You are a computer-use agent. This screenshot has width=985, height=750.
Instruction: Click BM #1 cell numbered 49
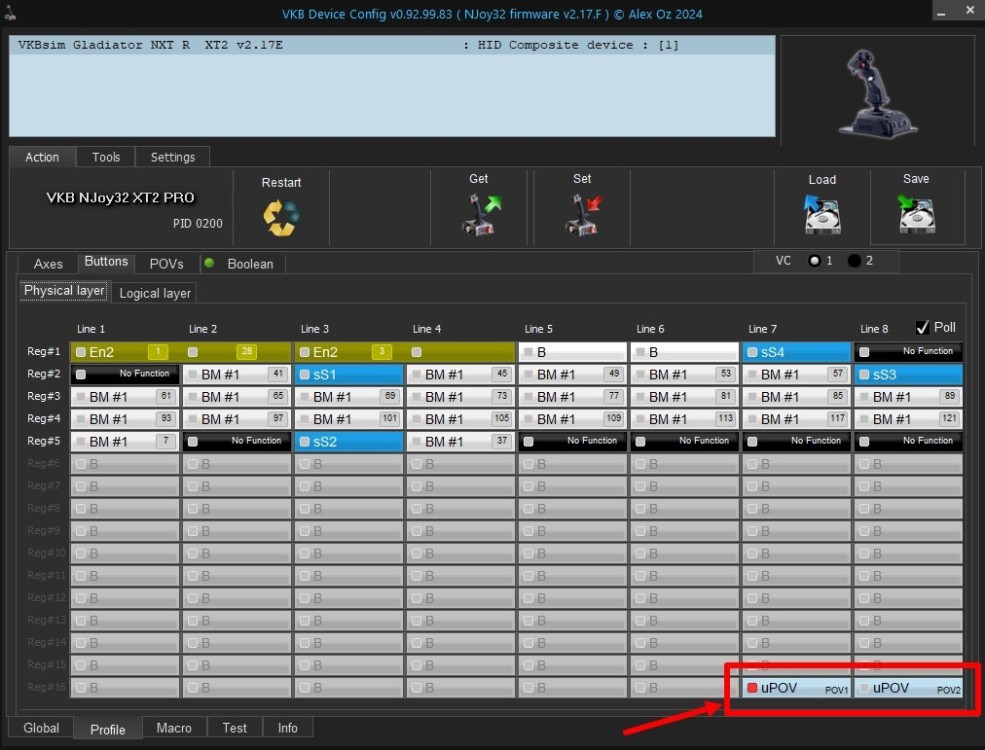pos(572,374)
